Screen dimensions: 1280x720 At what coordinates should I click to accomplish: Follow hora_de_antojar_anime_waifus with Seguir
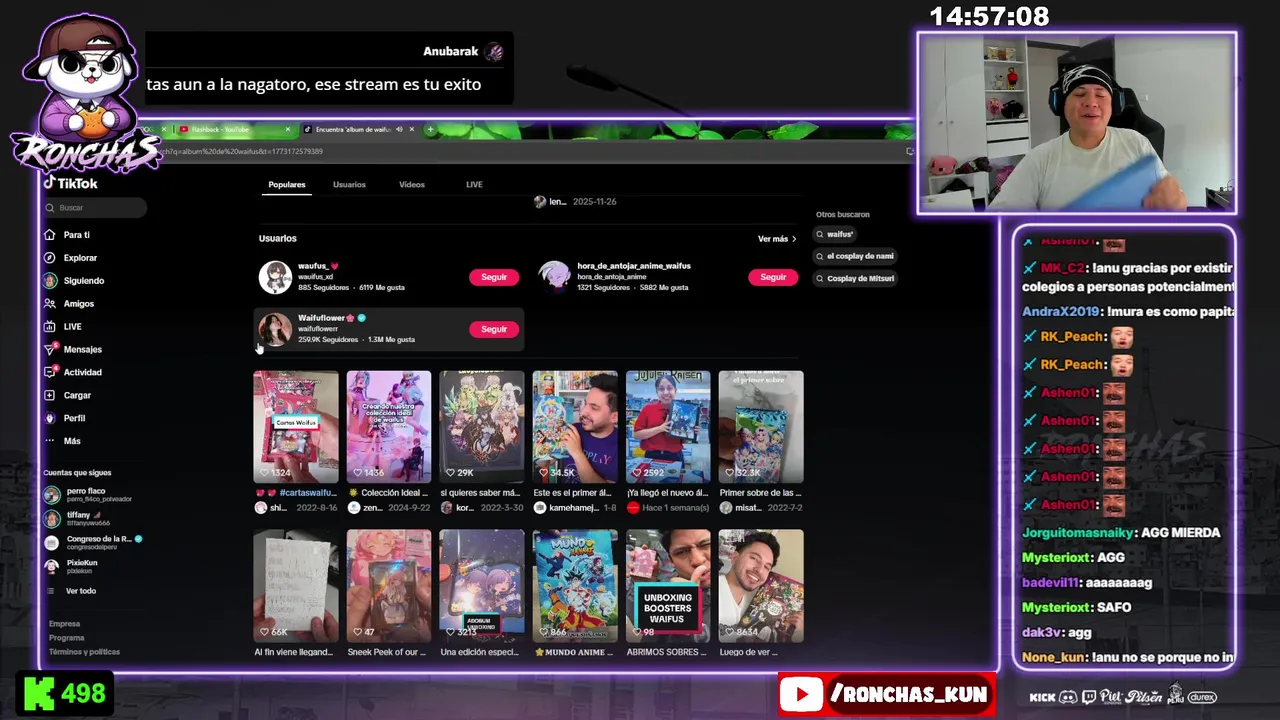click(773, 277)
